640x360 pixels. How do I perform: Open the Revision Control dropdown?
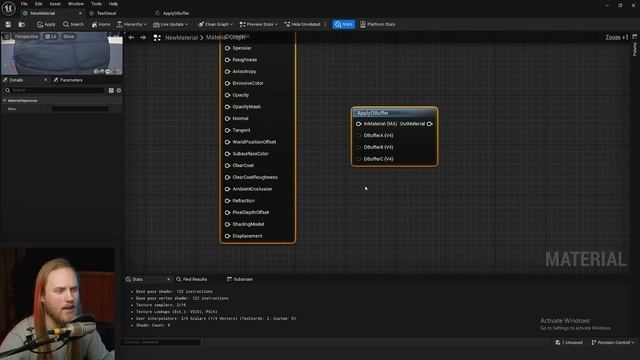pyautogui.click(x=613, y=342)
